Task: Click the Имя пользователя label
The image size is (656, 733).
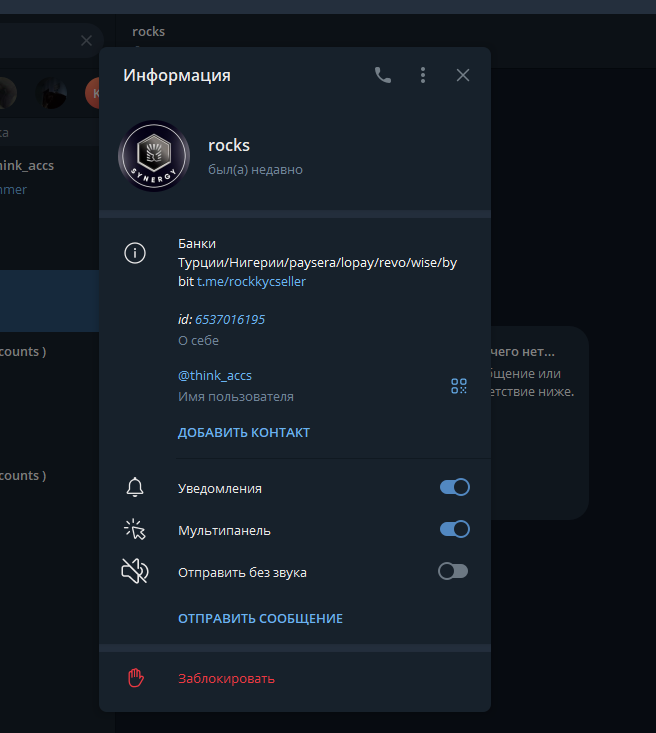Action: coord(236,396)
